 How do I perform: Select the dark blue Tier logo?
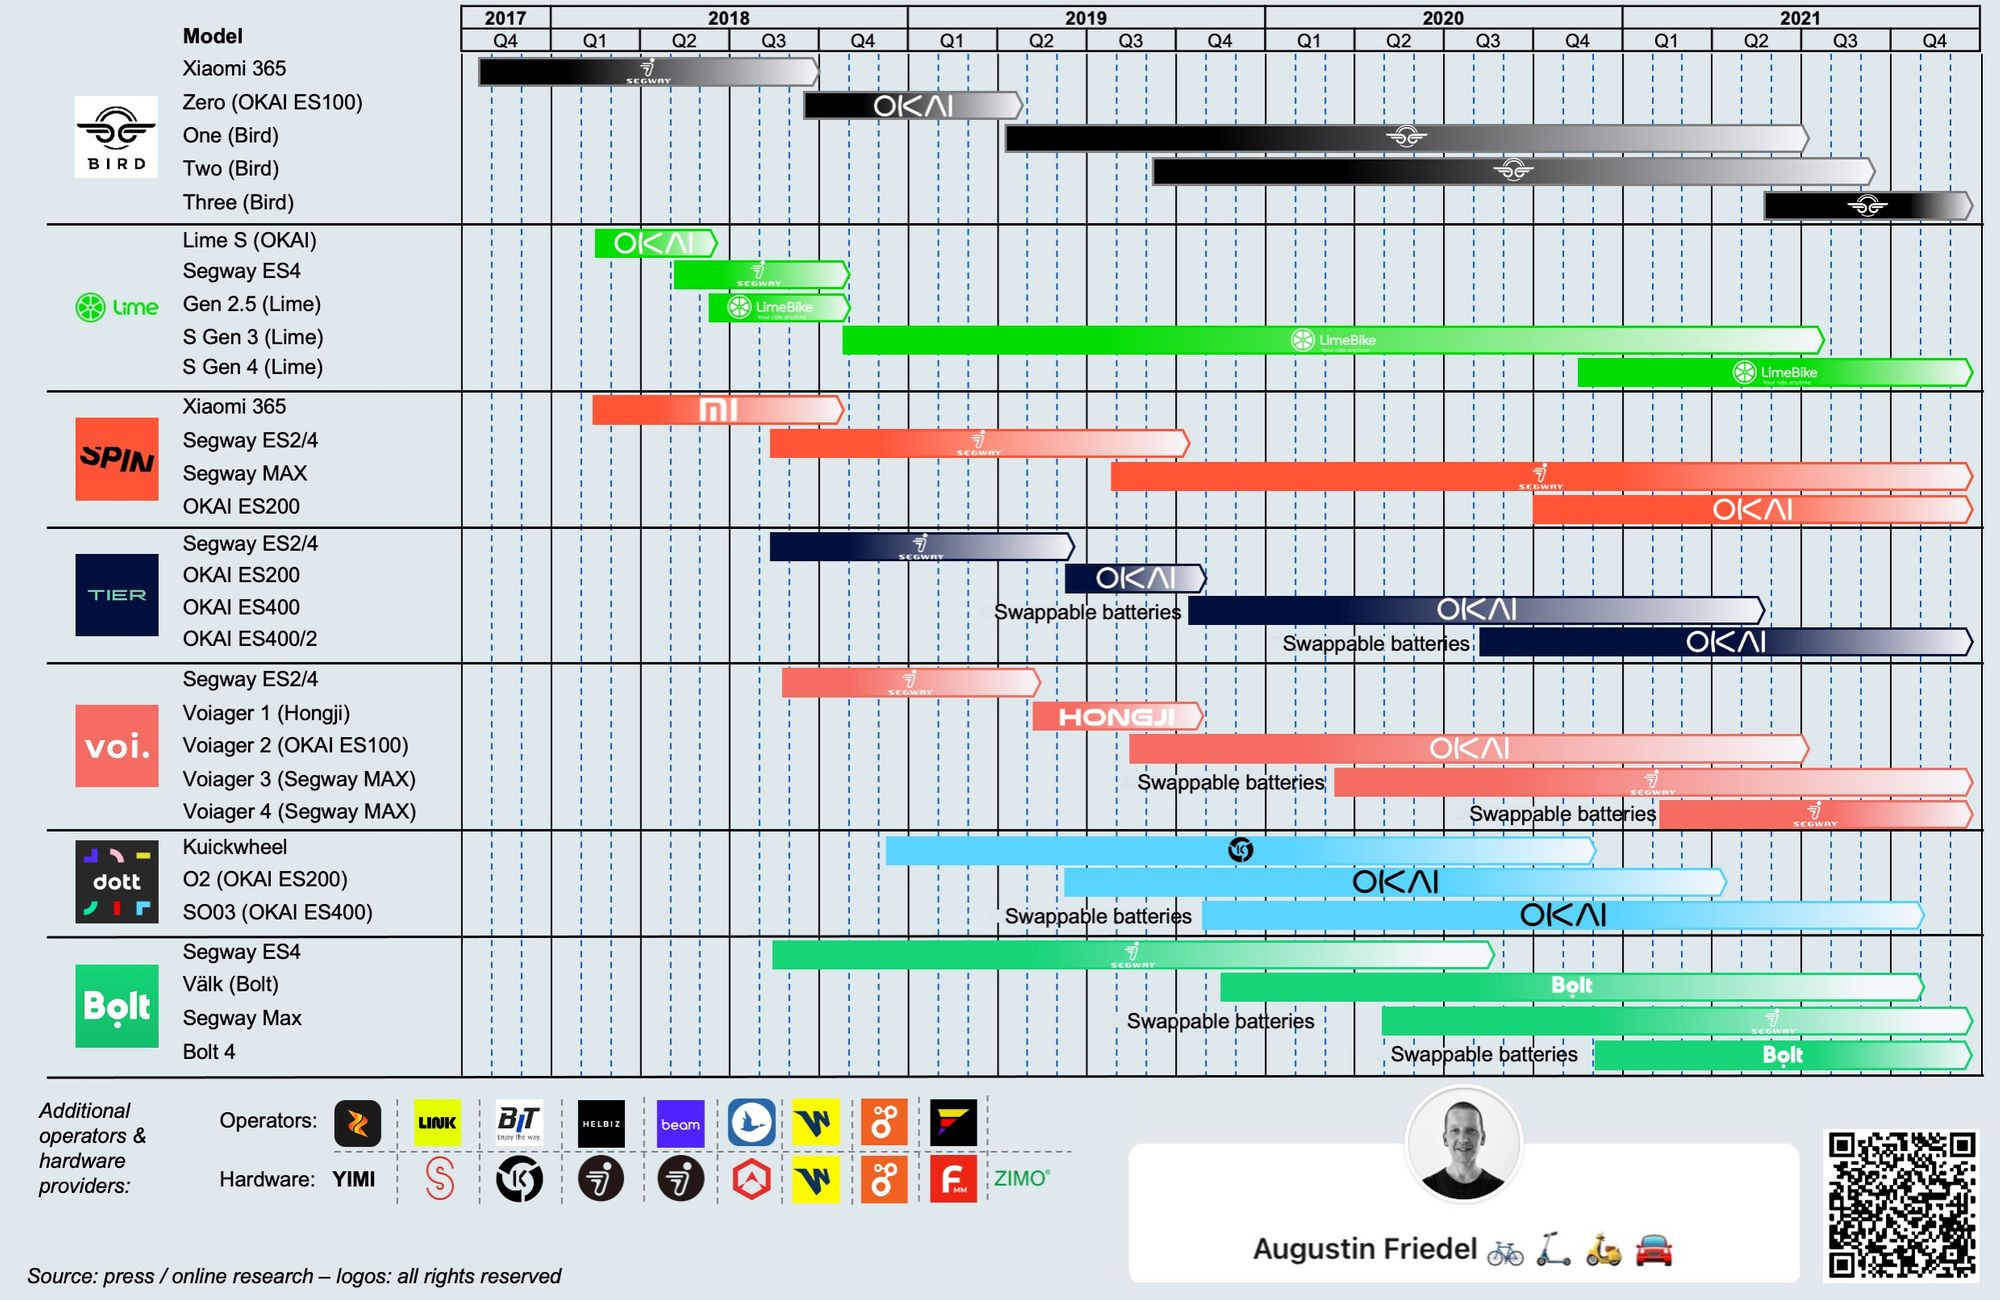coord(117,595)
